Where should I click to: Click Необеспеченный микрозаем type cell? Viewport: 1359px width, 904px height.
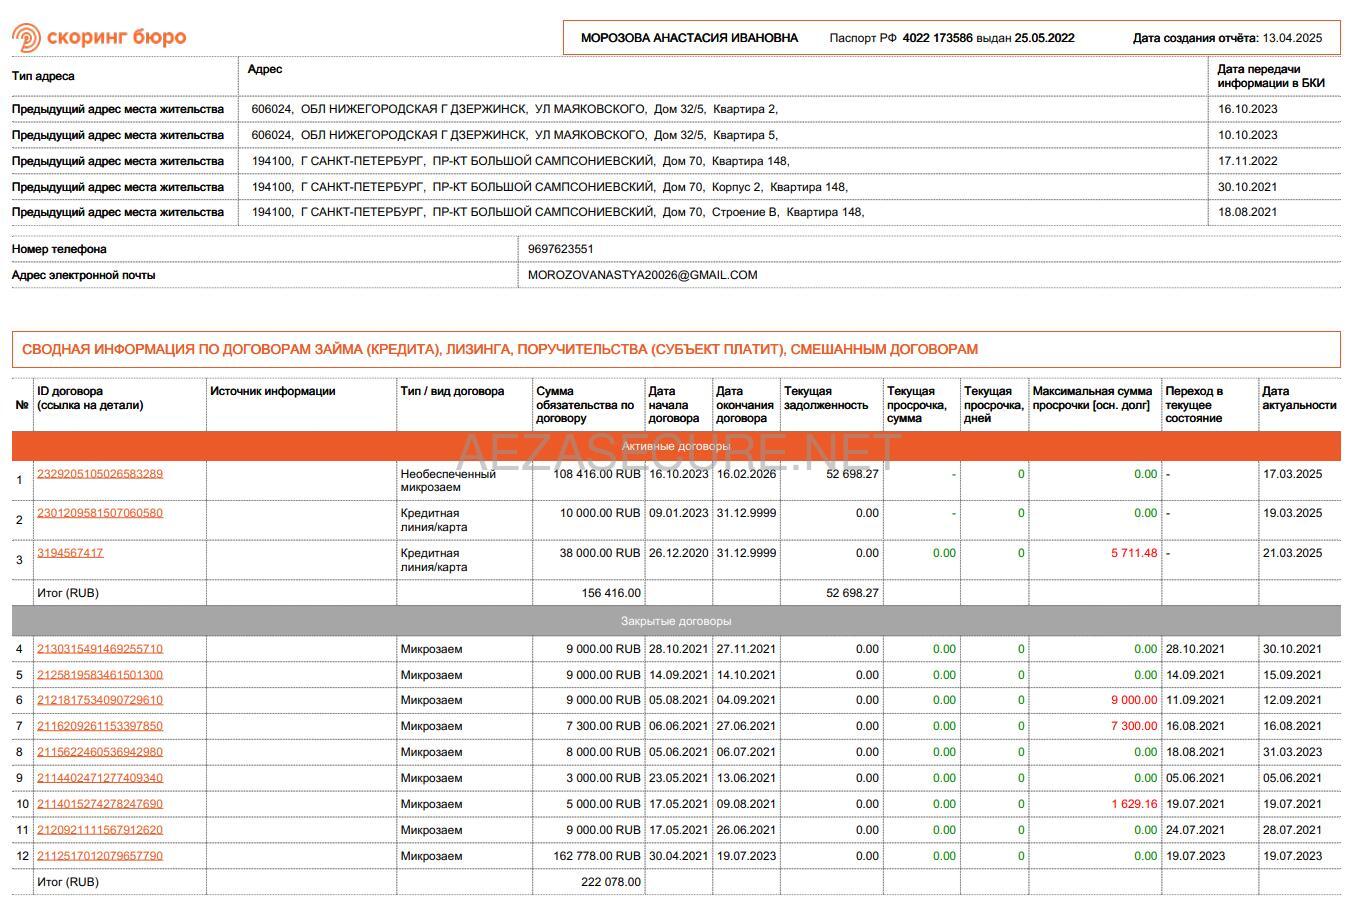[x=448, y=481]
